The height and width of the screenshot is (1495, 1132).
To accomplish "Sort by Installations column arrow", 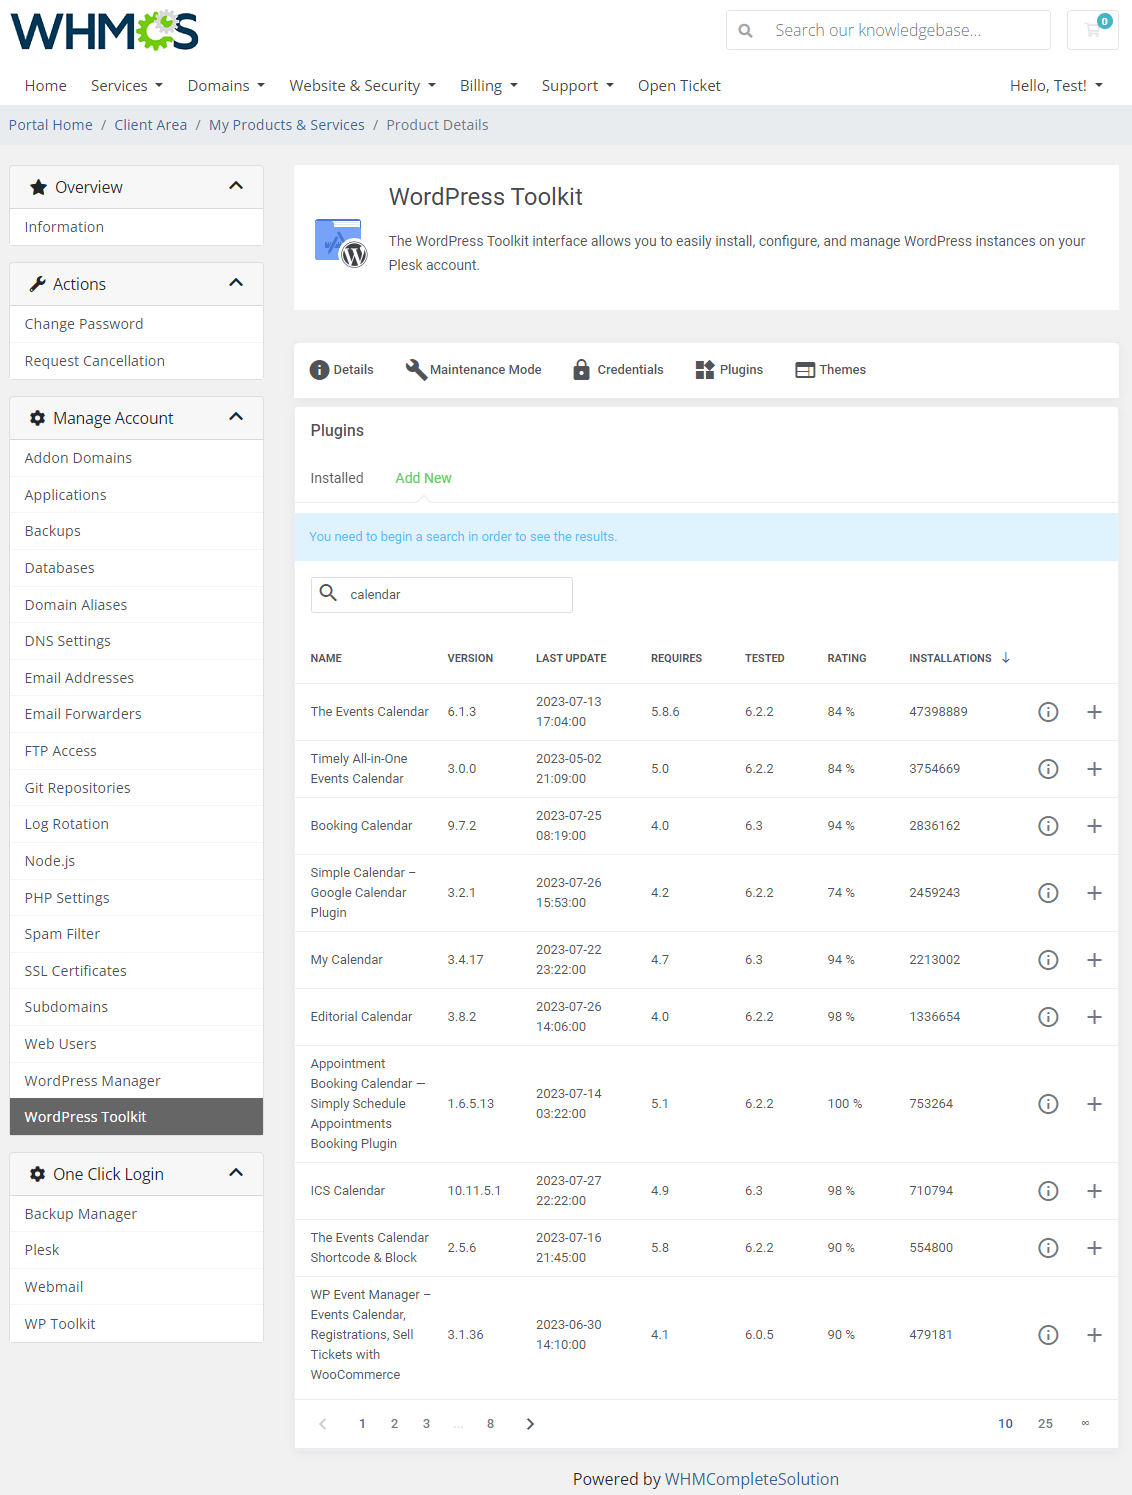I will pos(1006,658).
